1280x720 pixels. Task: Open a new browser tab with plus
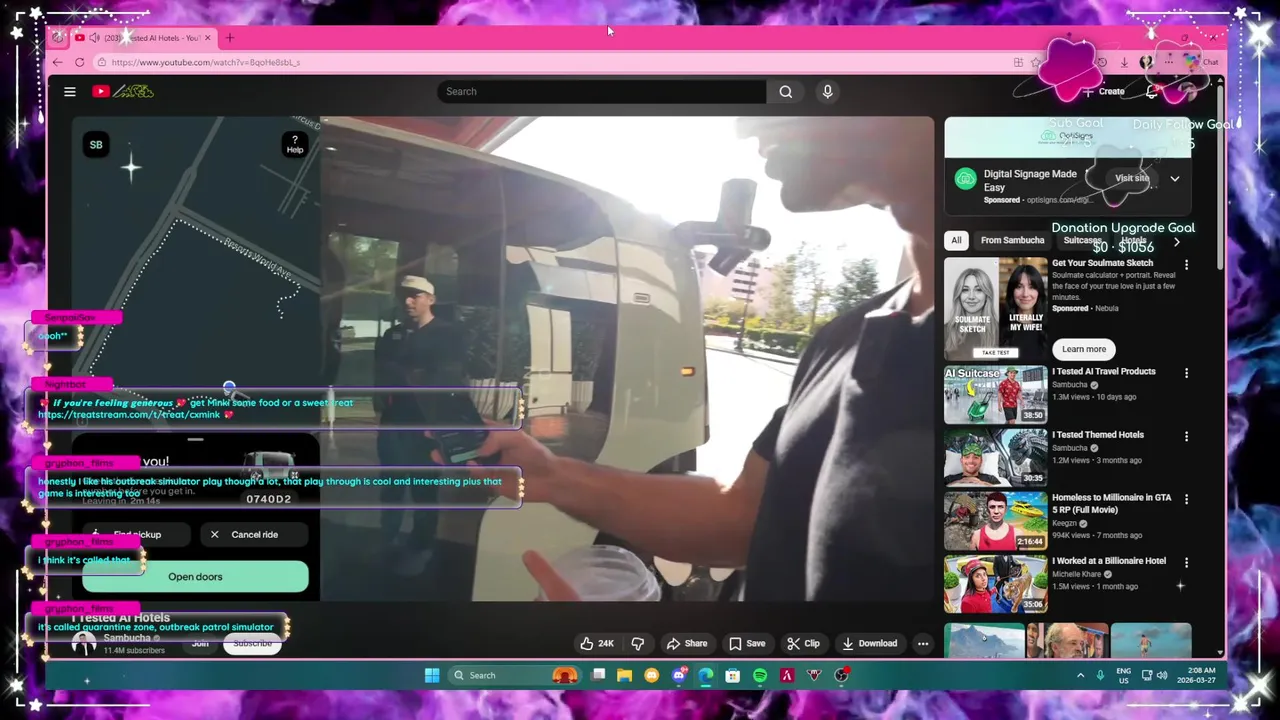(x=229, y=38)
